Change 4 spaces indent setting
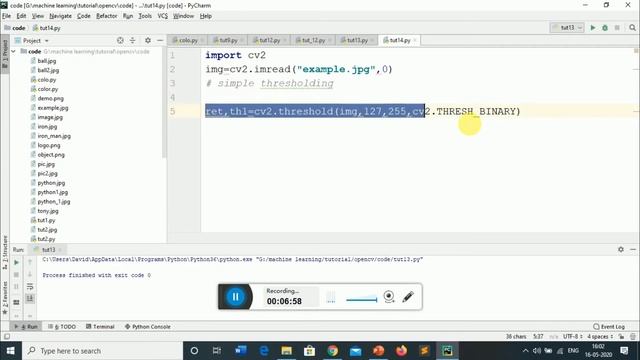This screenshot has width=640, height=360. (x=600, y=337)
